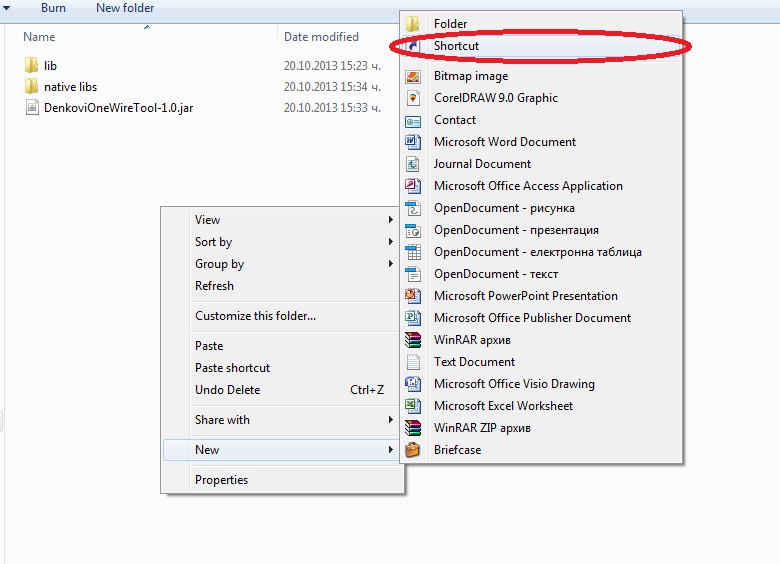Select the Contact menu label
780x564 pixels.
coord(455,120)
